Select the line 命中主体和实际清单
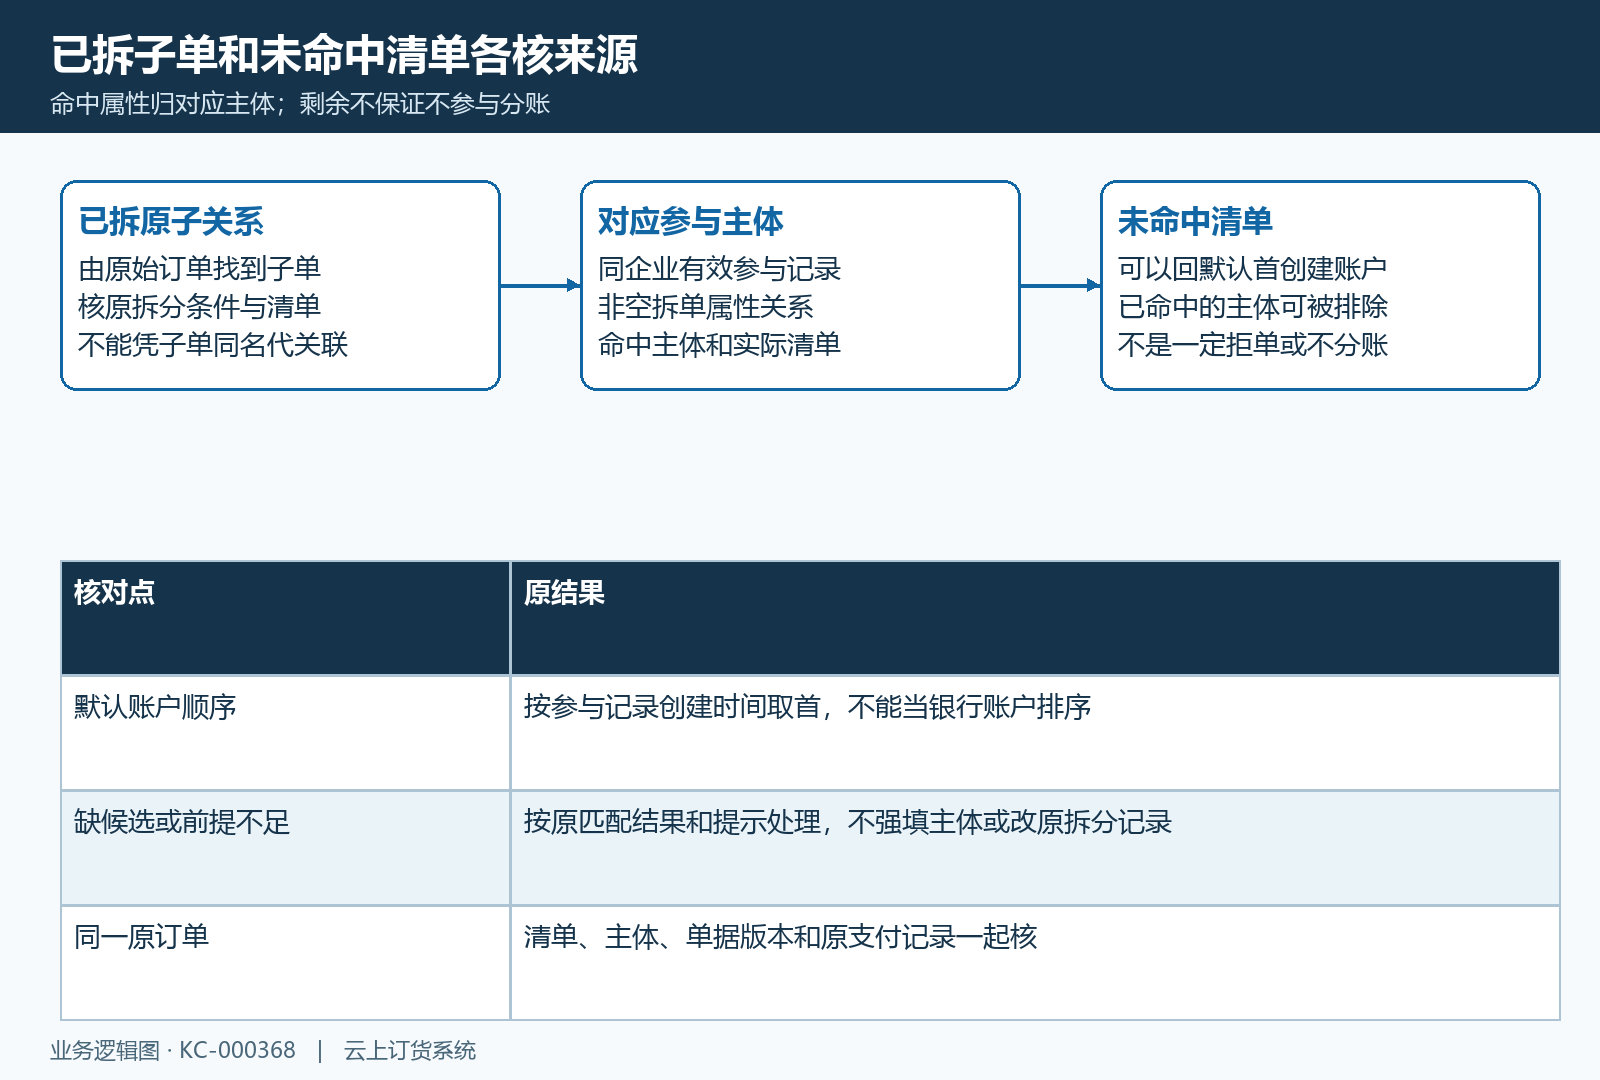The height and width of the screenshot is (1080, 1600). coord(719,344)
